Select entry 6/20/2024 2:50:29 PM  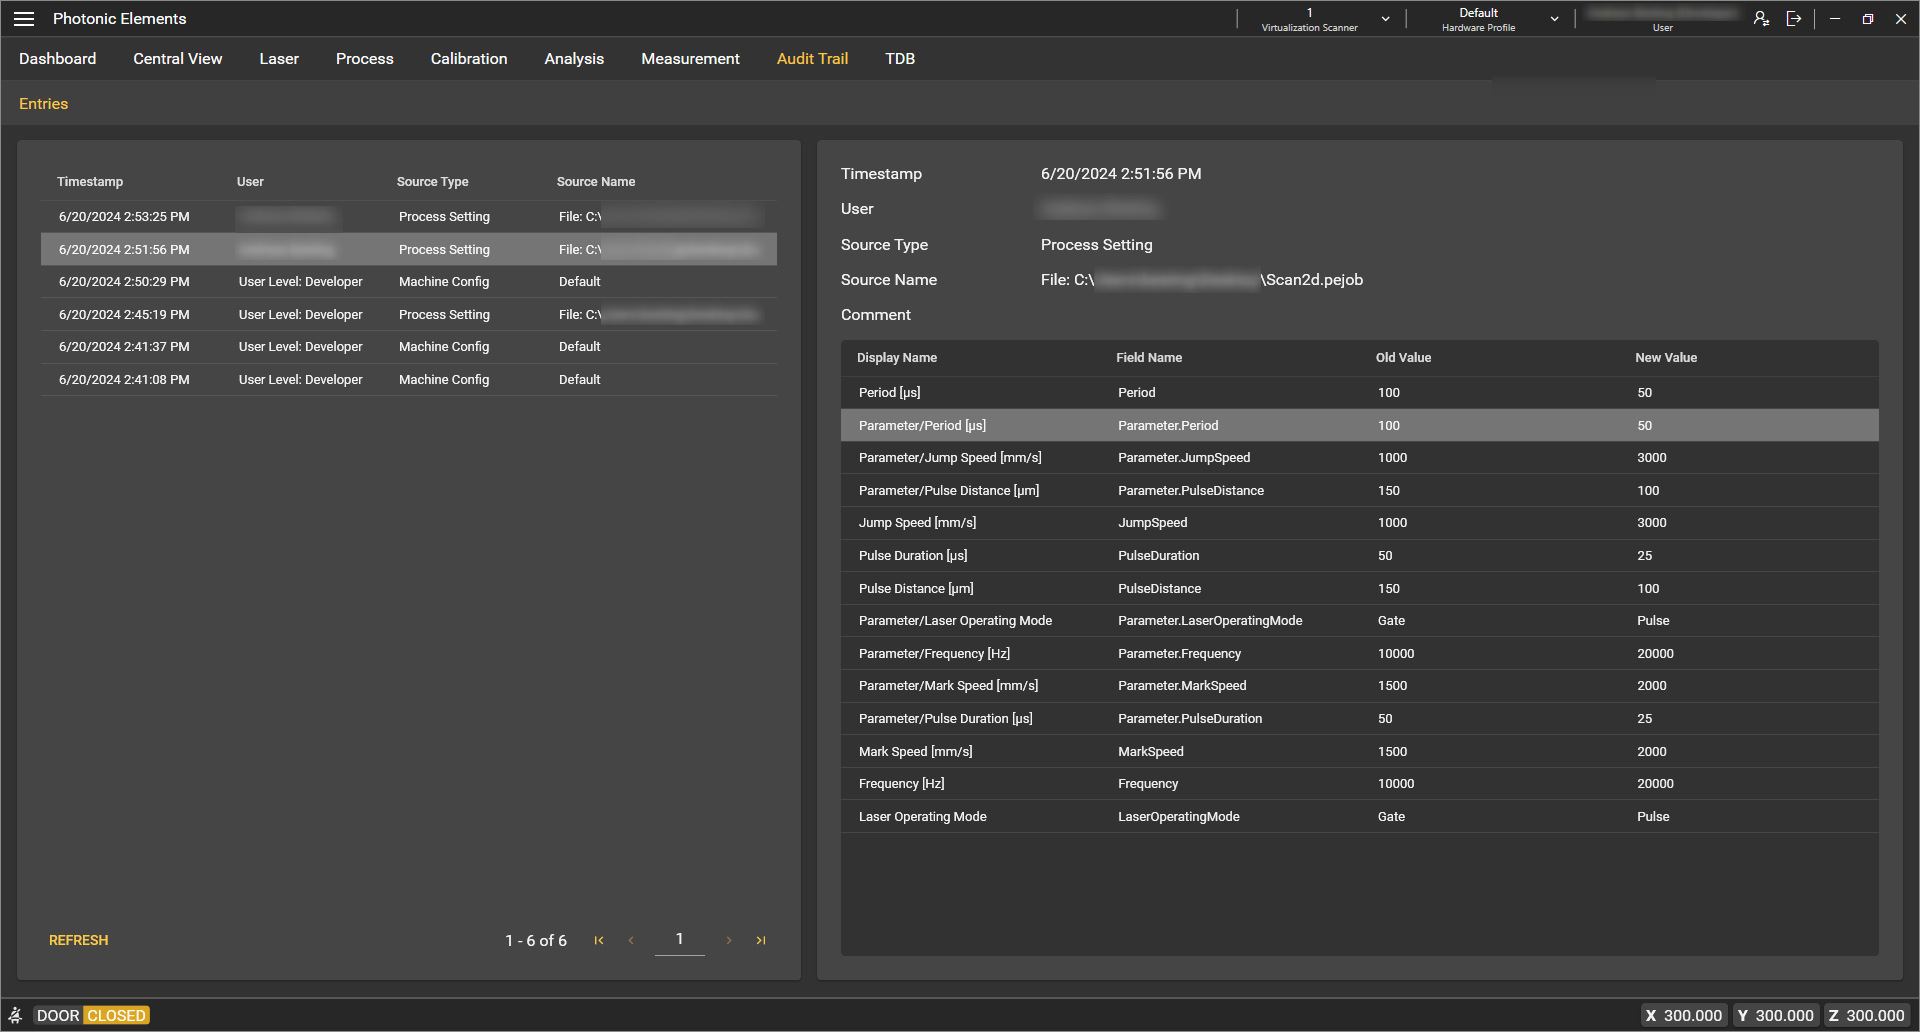coord(409,282)
